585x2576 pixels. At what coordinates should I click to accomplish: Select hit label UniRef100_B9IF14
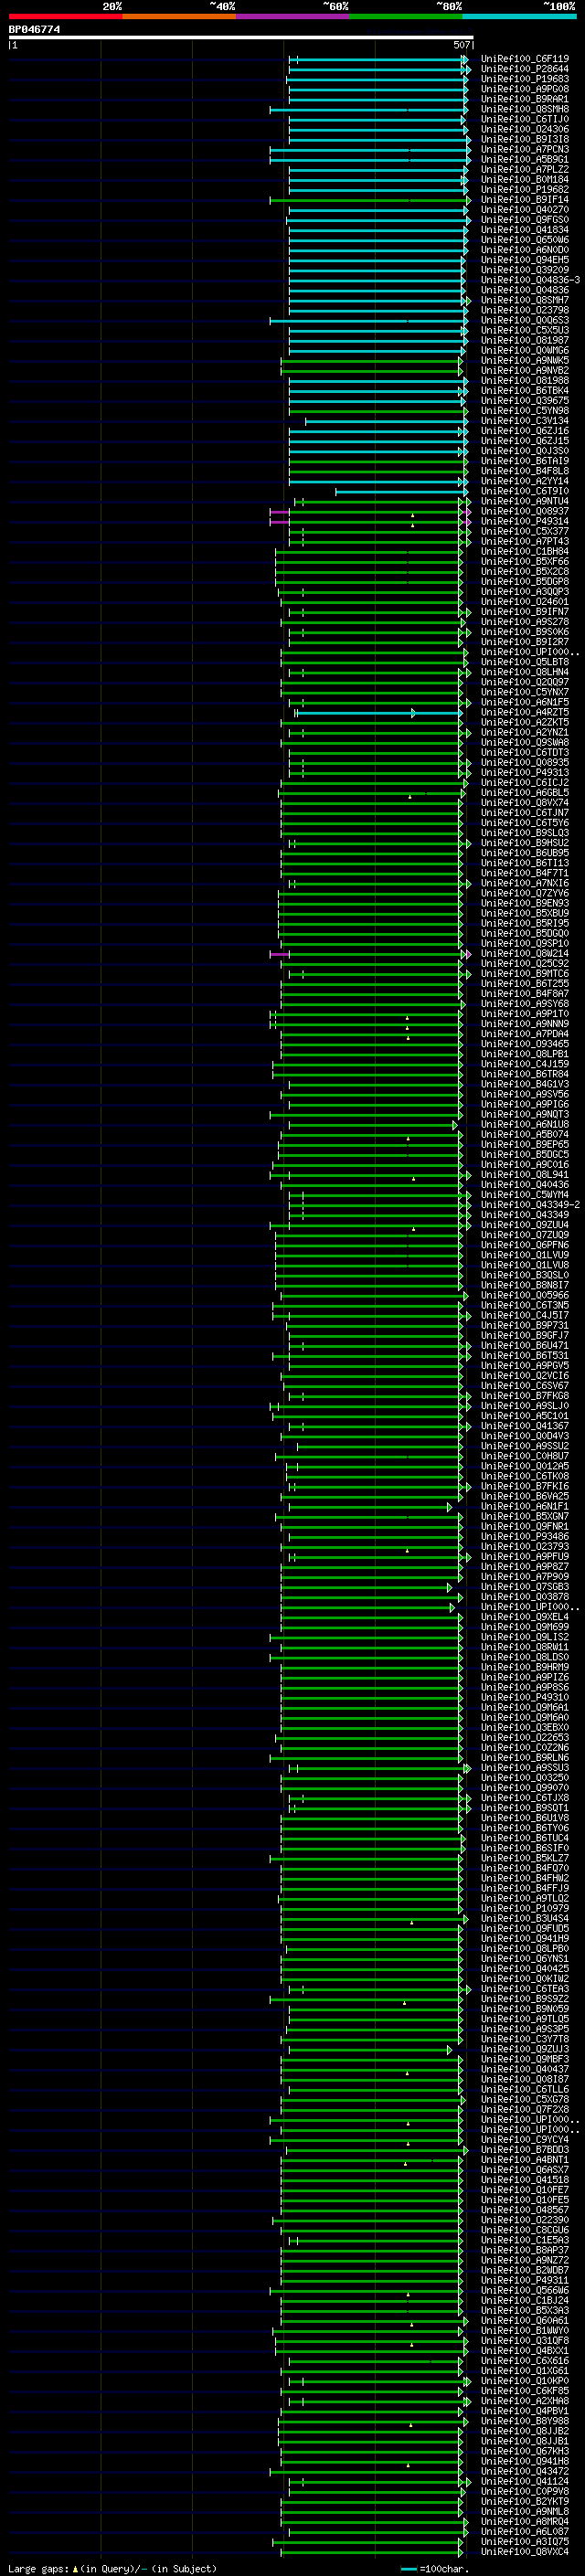pos(525,200)
